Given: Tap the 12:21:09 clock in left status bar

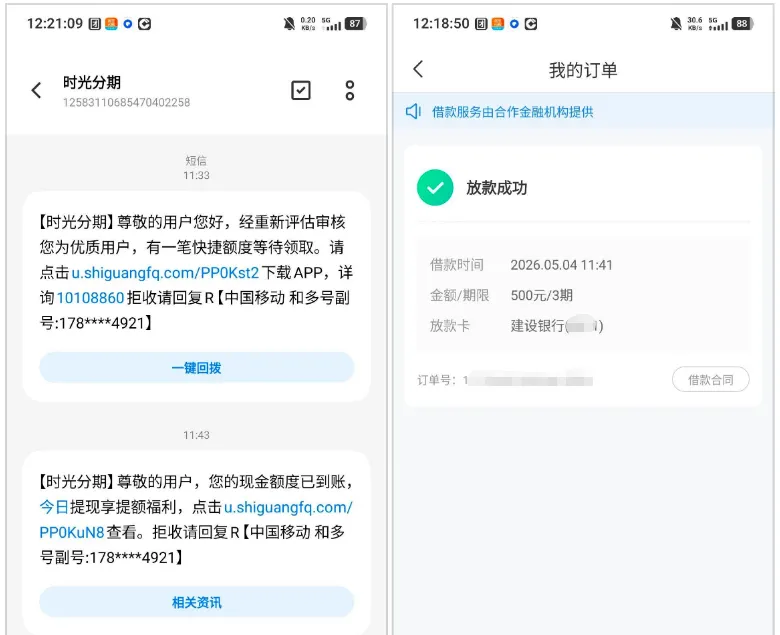Looking at the screenshot, I should (55, 23).
